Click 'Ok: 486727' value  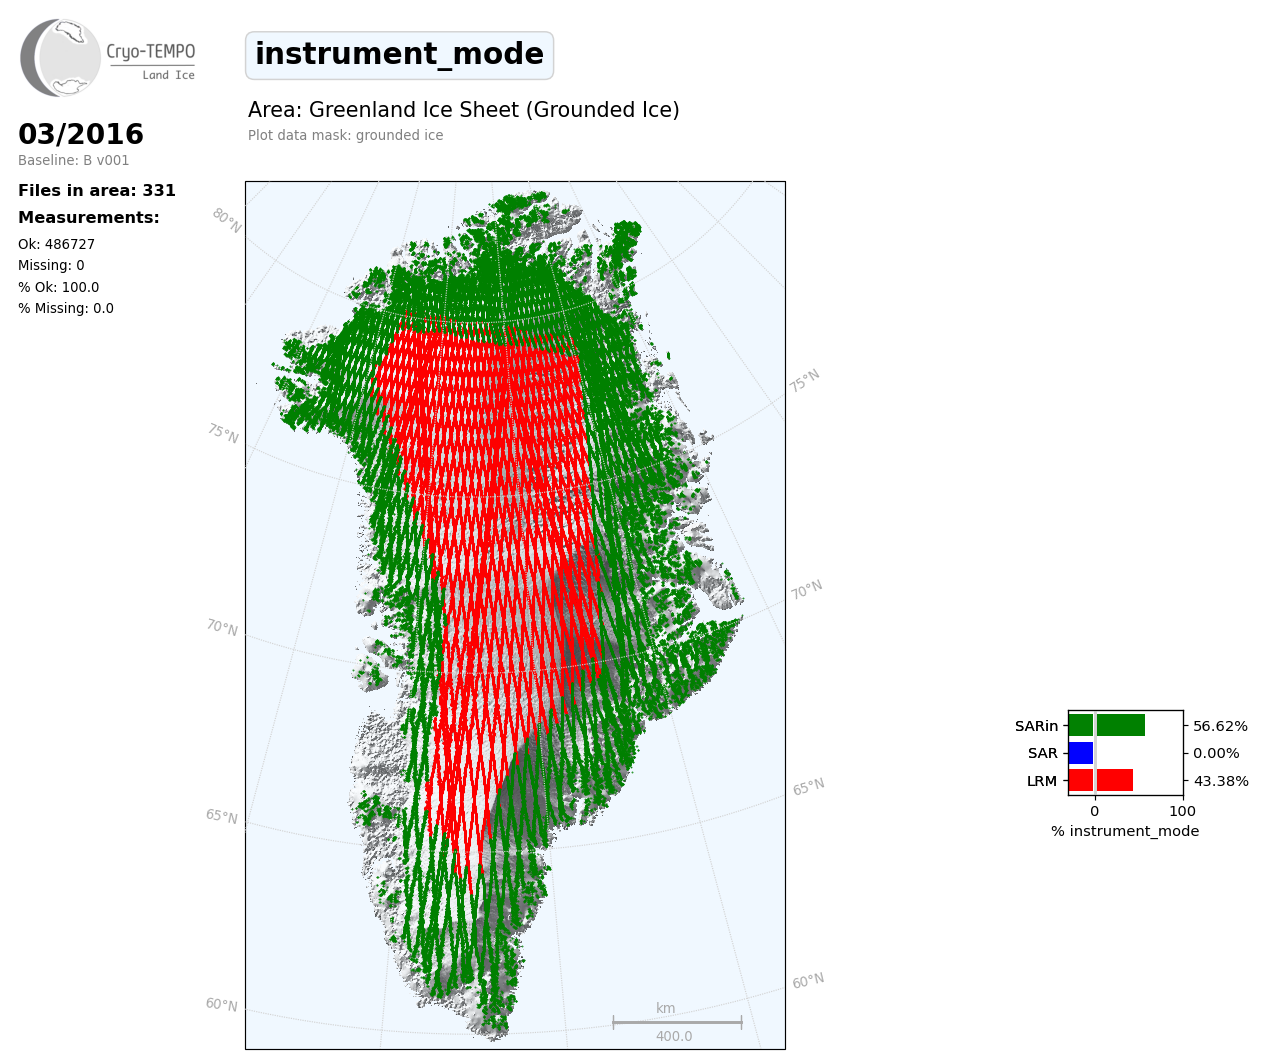pyautogui.click(x=57, y=245)
